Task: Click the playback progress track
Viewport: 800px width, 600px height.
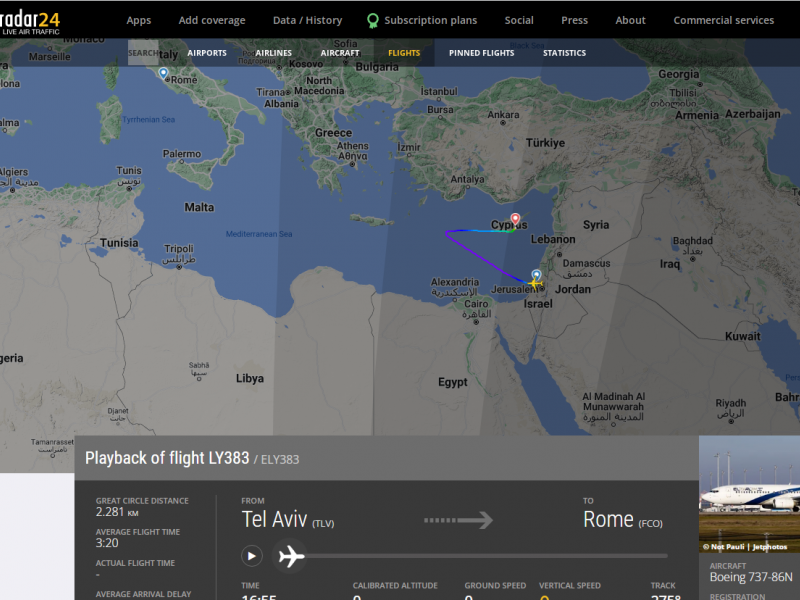Action: [486, 556]
